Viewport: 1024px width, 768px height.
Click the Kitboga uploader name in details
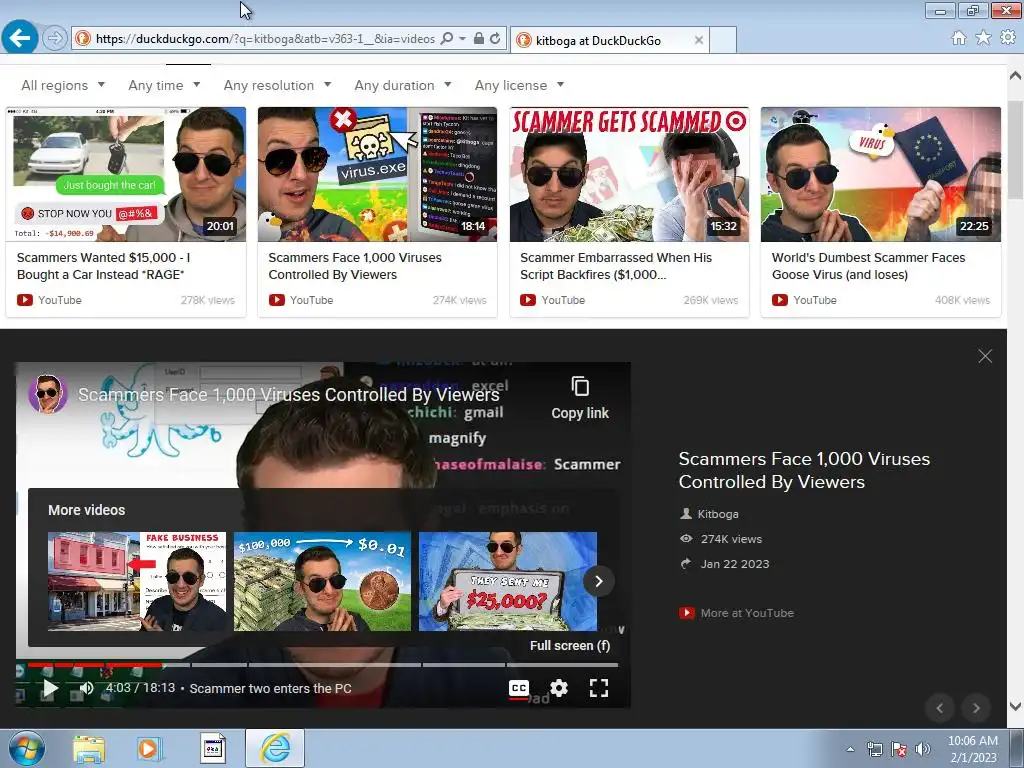tap(718, 514)
